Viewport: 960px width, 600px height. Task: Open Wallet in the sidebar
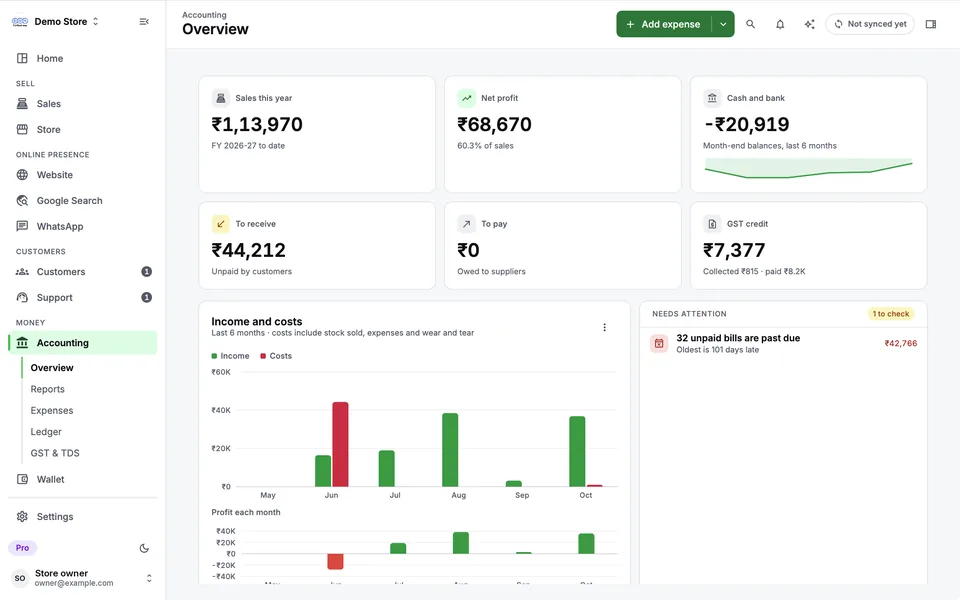click(x=83, y=479)
